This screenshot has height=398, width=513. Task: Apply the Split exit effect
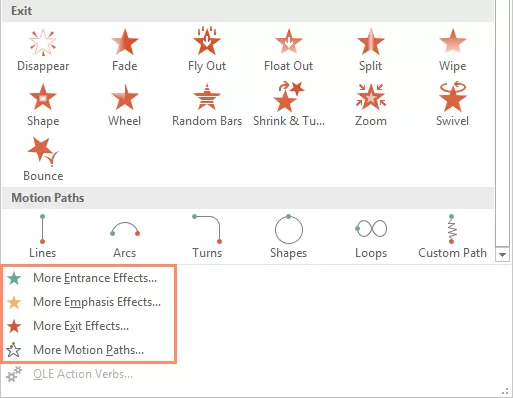coord(371,50)
